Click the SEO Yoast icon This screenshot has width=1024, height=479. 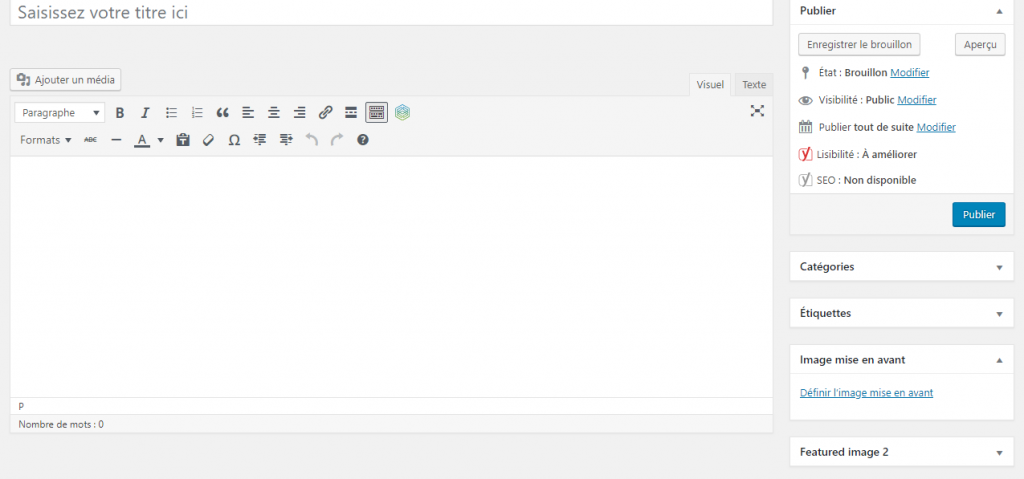coord(805,180)
